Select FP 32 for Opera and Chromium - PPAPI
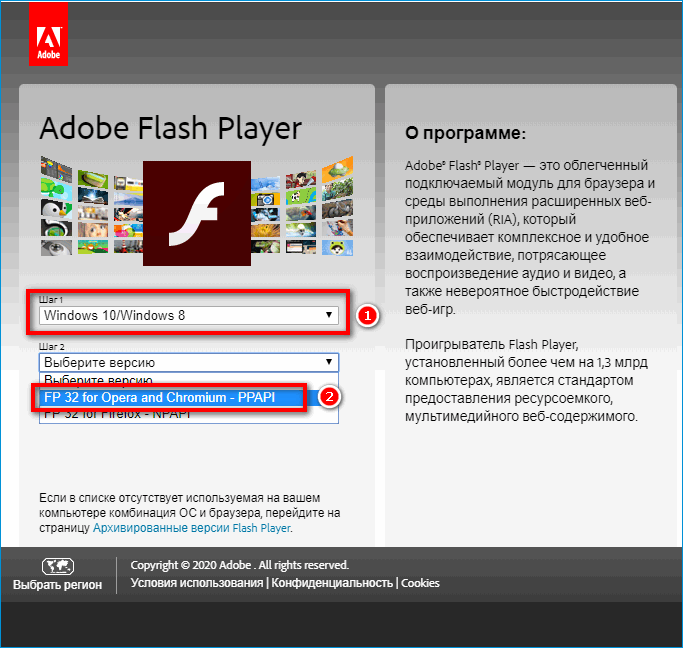 189,398
